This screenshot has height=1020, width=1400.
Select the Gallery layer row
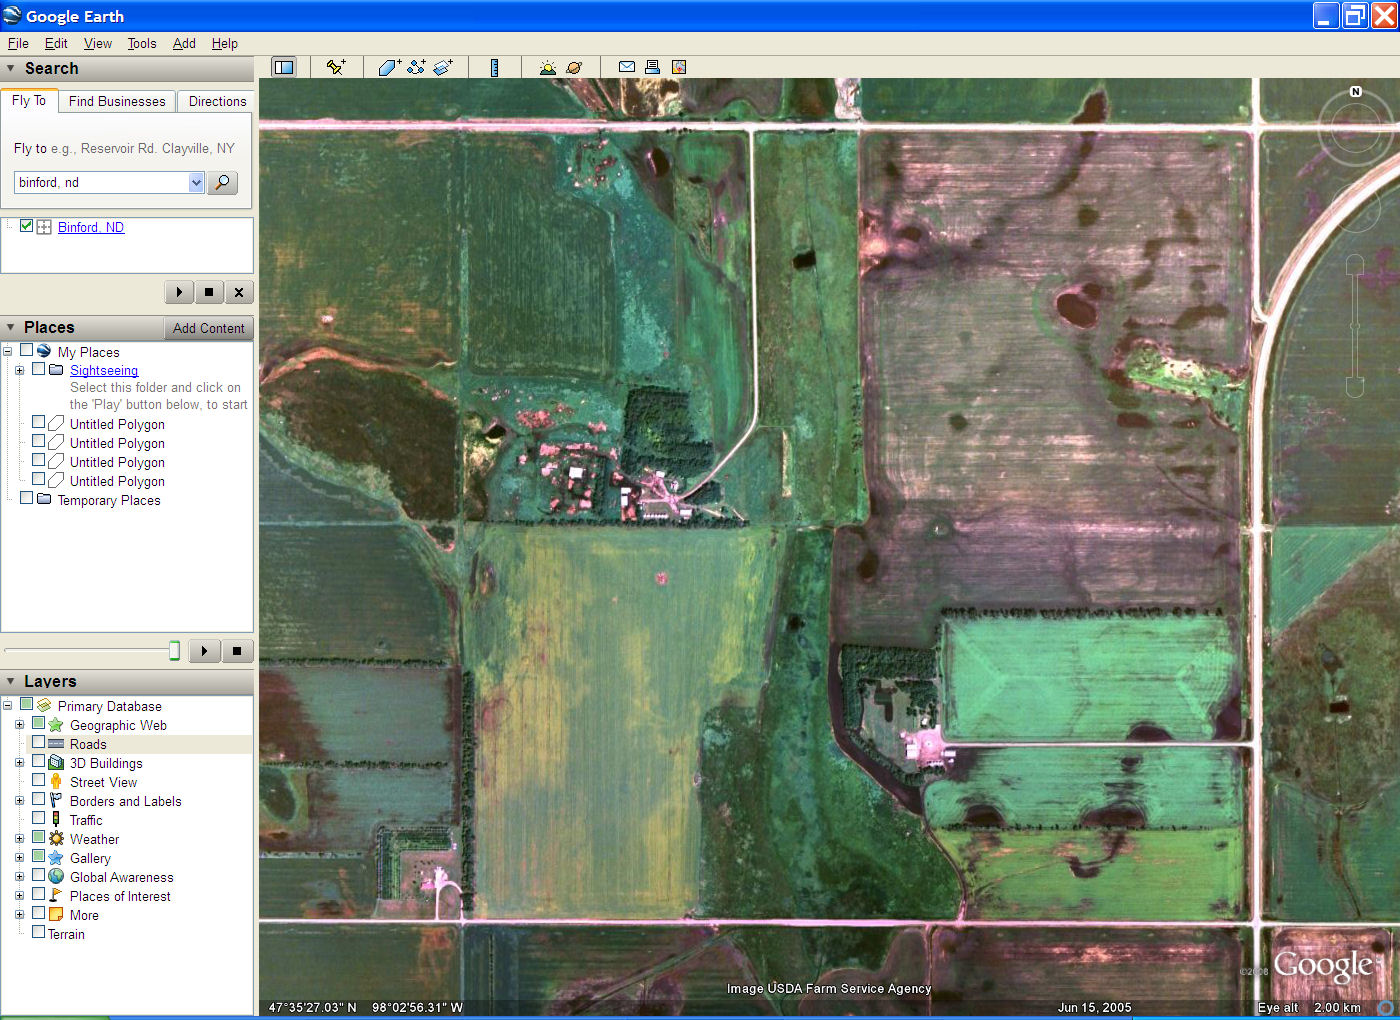pyautogui.click(x=90, y=858)
